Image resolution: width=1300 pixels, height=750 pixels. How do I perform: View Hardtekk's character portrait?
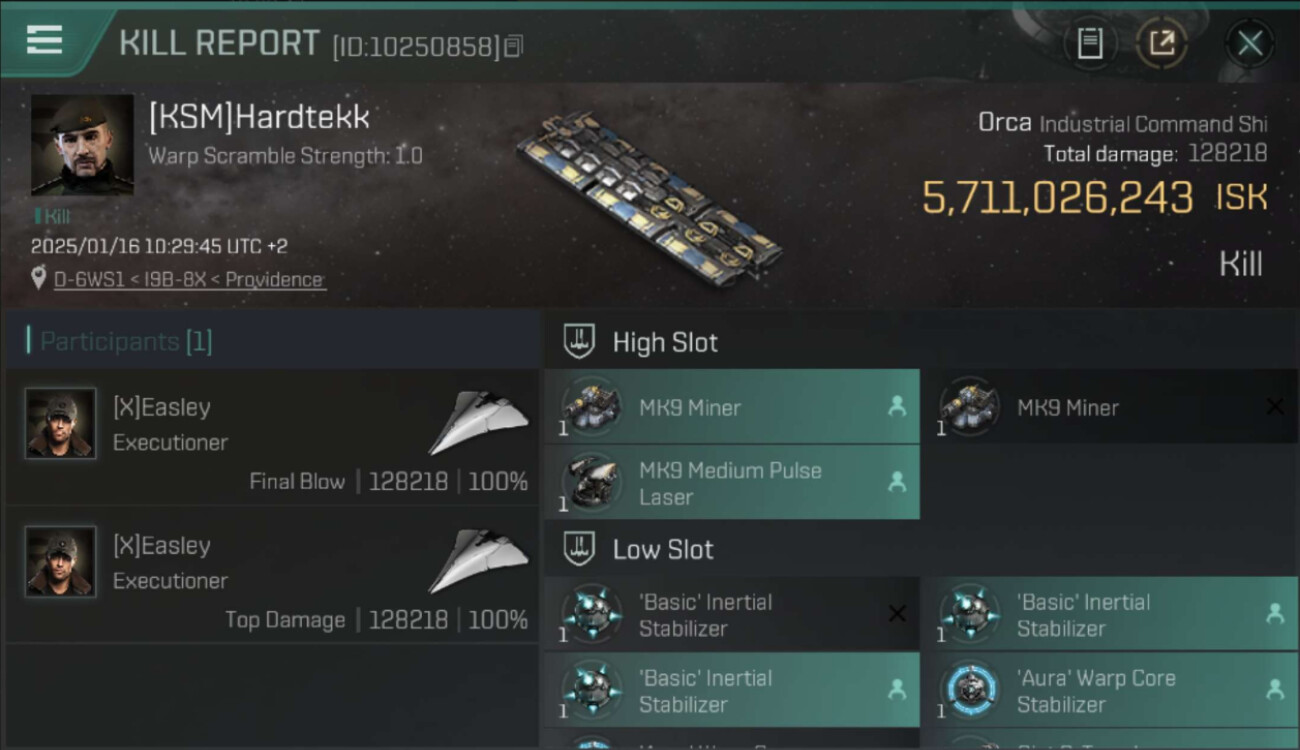pos(82,145)
